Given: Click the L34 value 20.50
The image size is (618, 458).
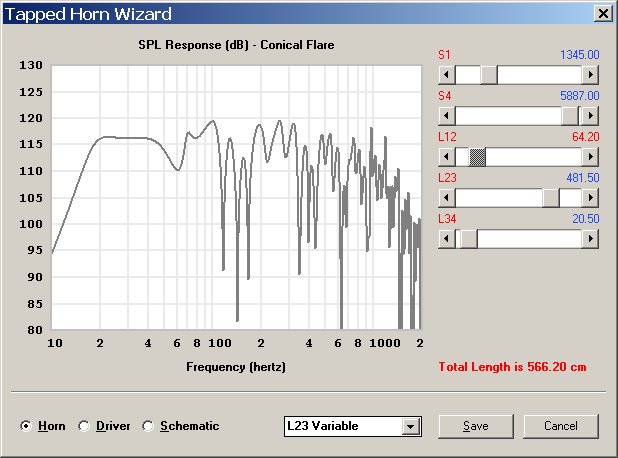Looking at the screenshot, I should click(x=586, y=219).
